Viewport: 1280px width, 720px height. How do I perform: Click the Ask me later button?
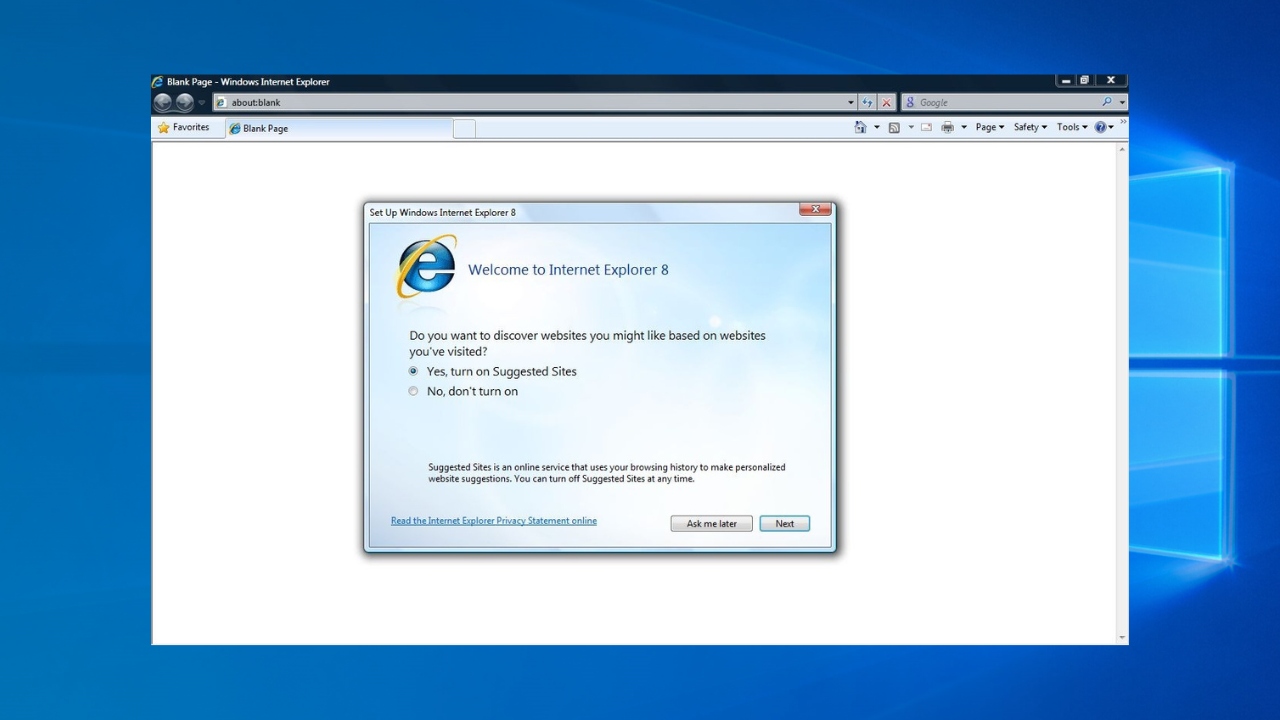click(712, 524)
